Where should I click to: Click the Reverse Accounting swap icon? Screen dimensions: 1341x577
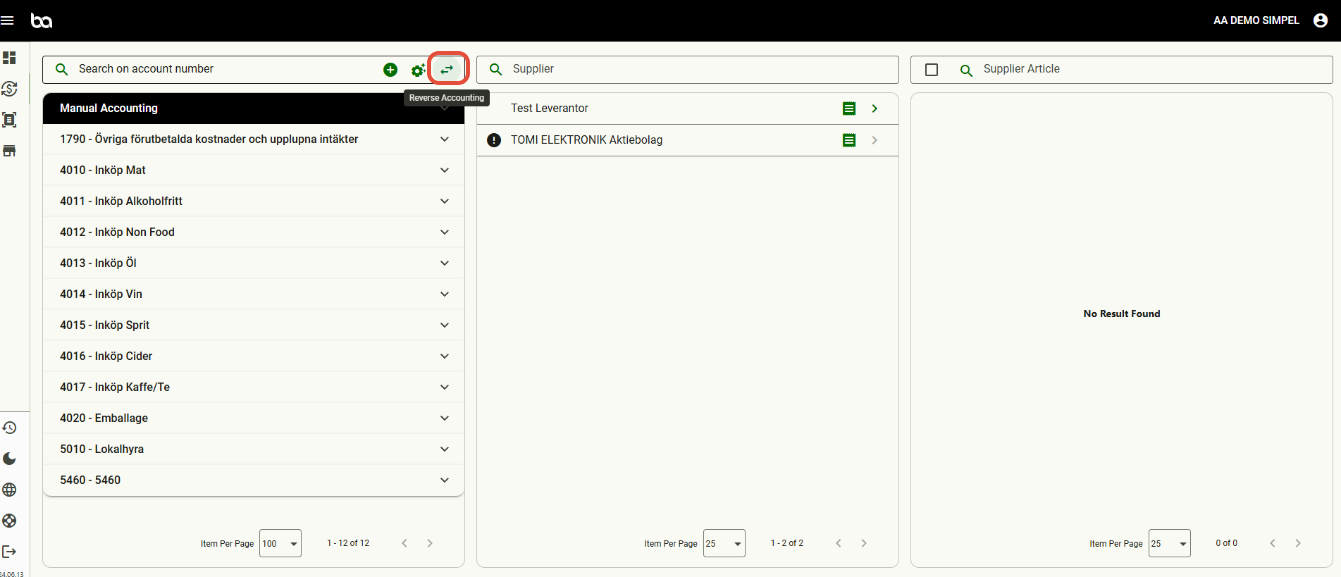447,69
